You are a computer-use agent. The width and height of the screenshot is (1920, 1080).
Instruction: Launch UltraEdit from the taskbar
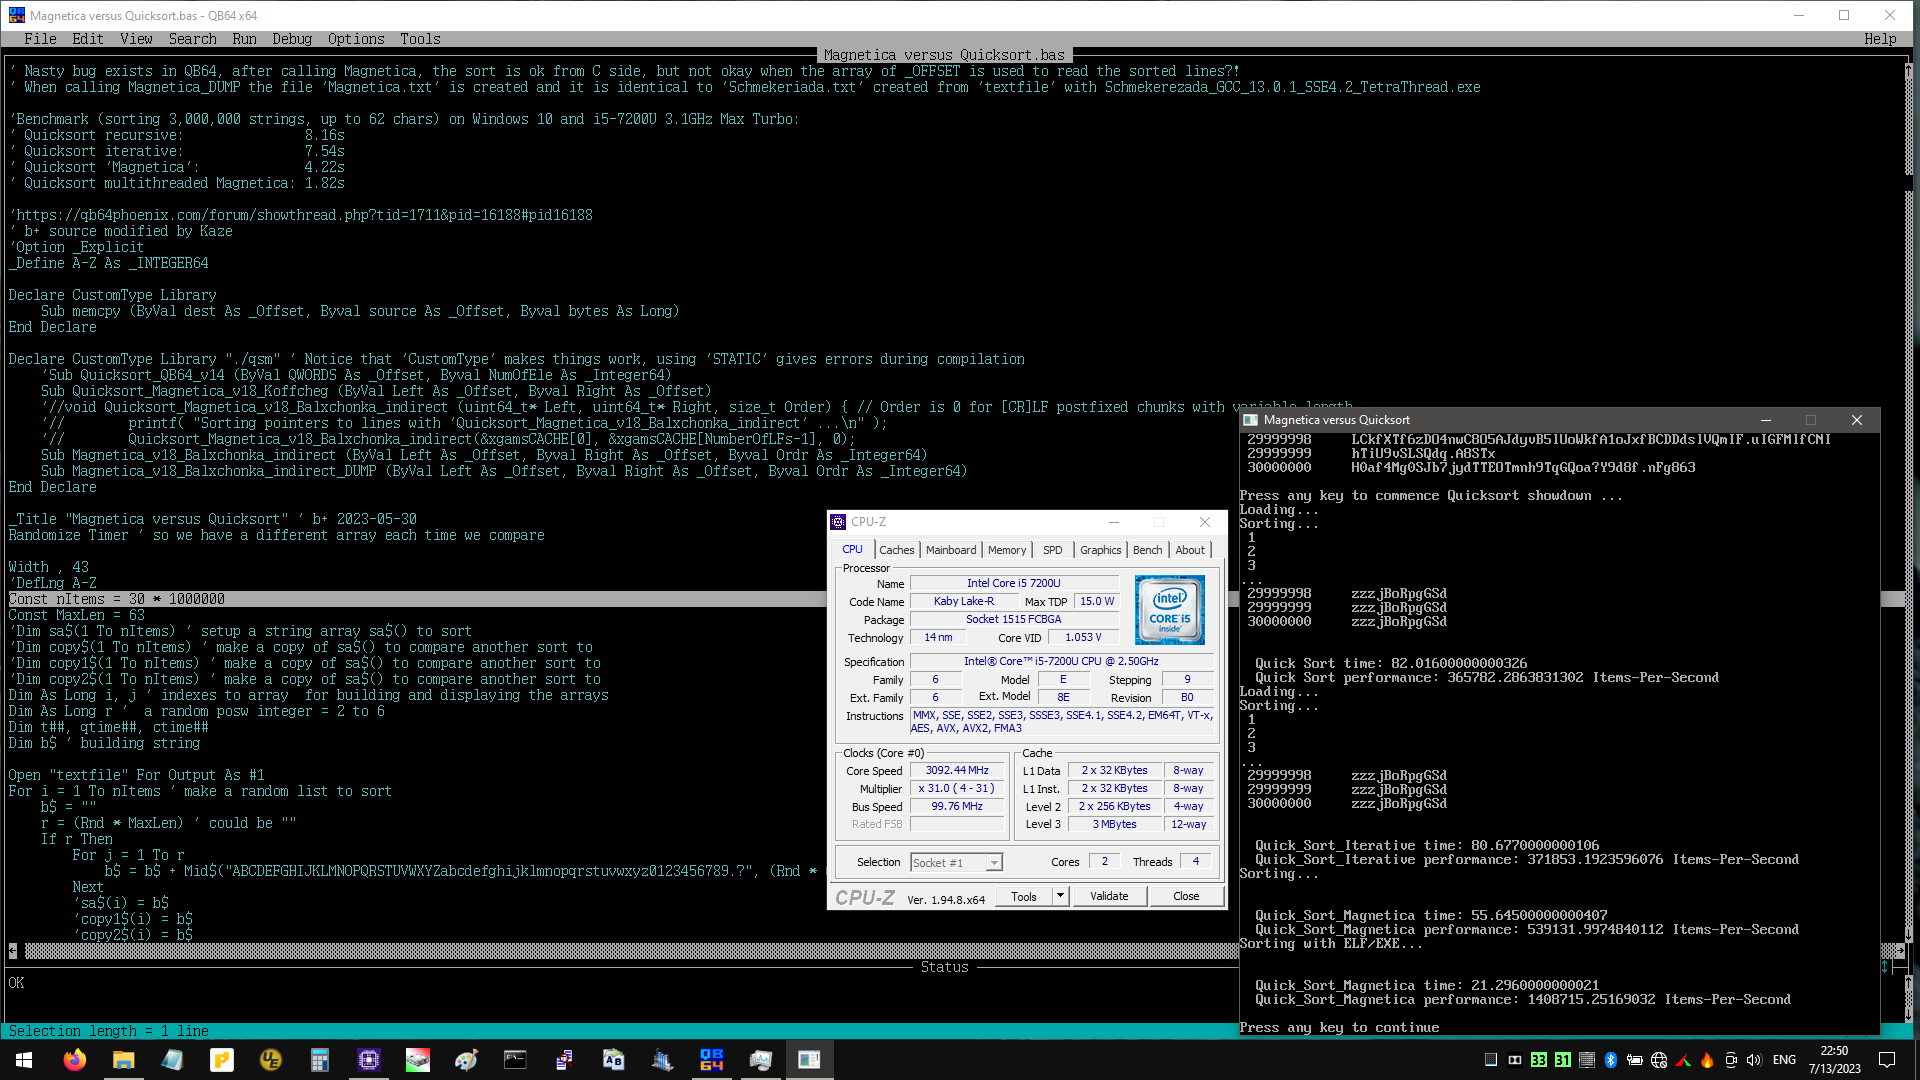pos(270,1060)
